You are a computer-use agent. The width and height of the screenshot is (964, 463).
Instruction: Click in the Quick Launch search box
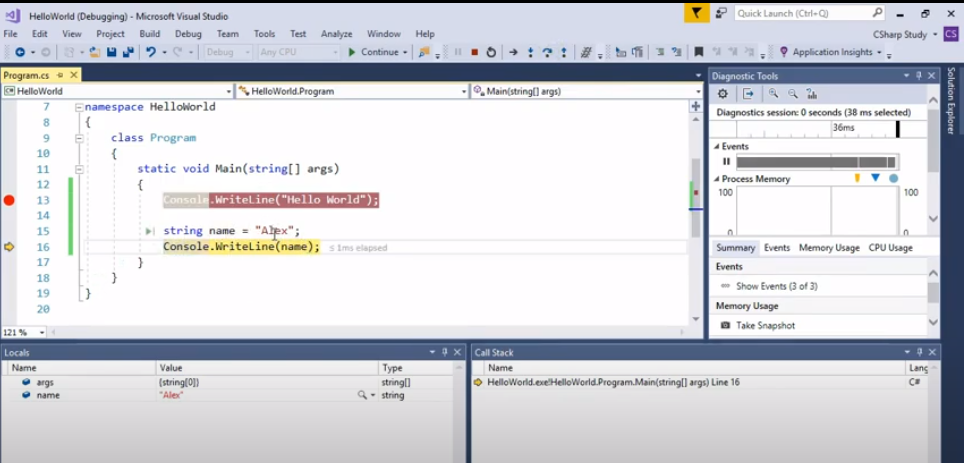pyautogui.click(x=810, y=13)
